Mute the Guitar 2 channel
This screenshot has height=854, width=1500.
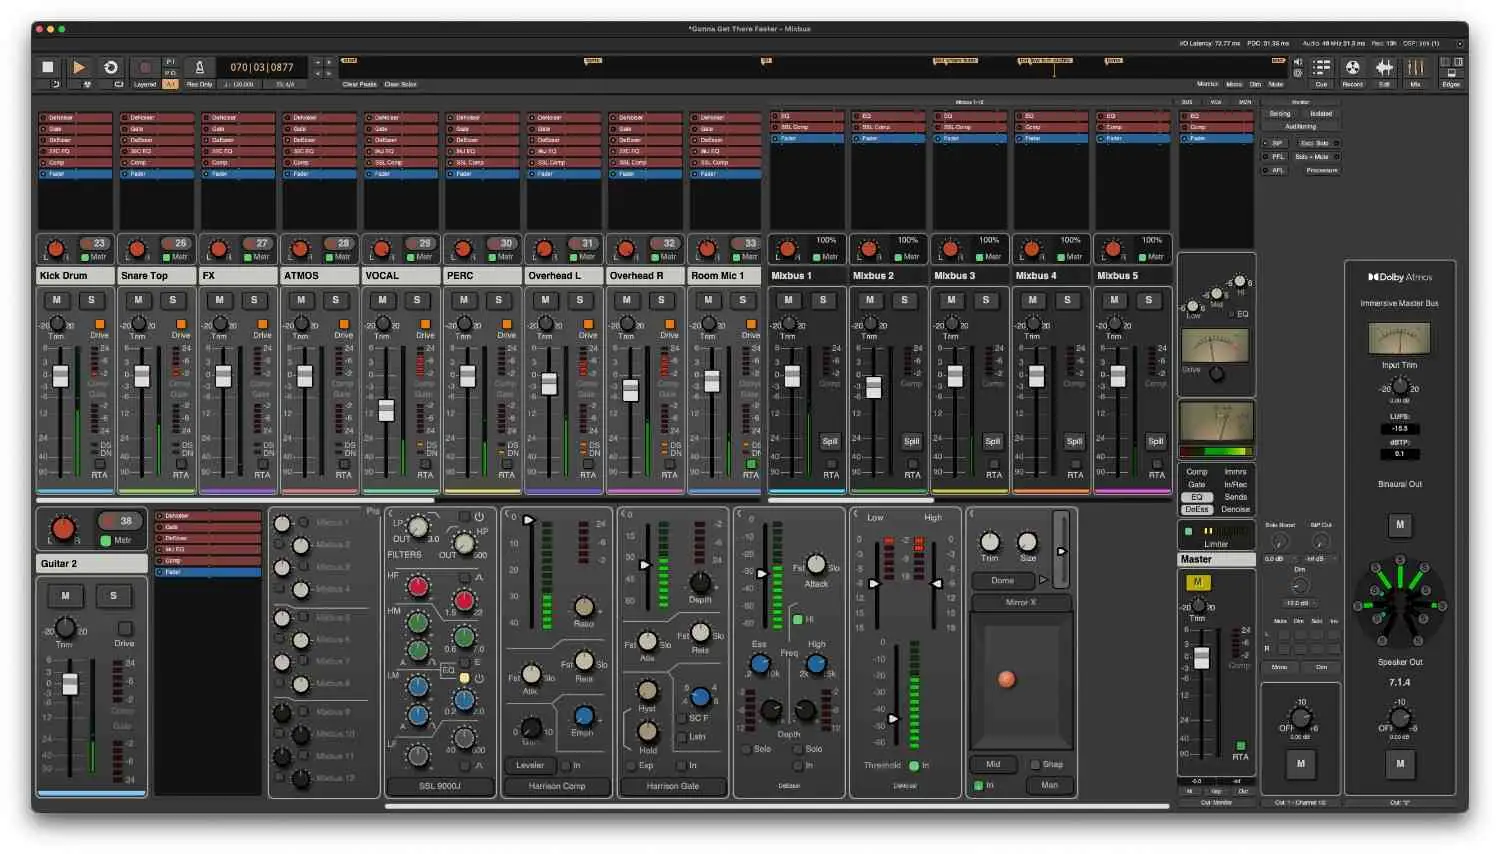(66, 596)
